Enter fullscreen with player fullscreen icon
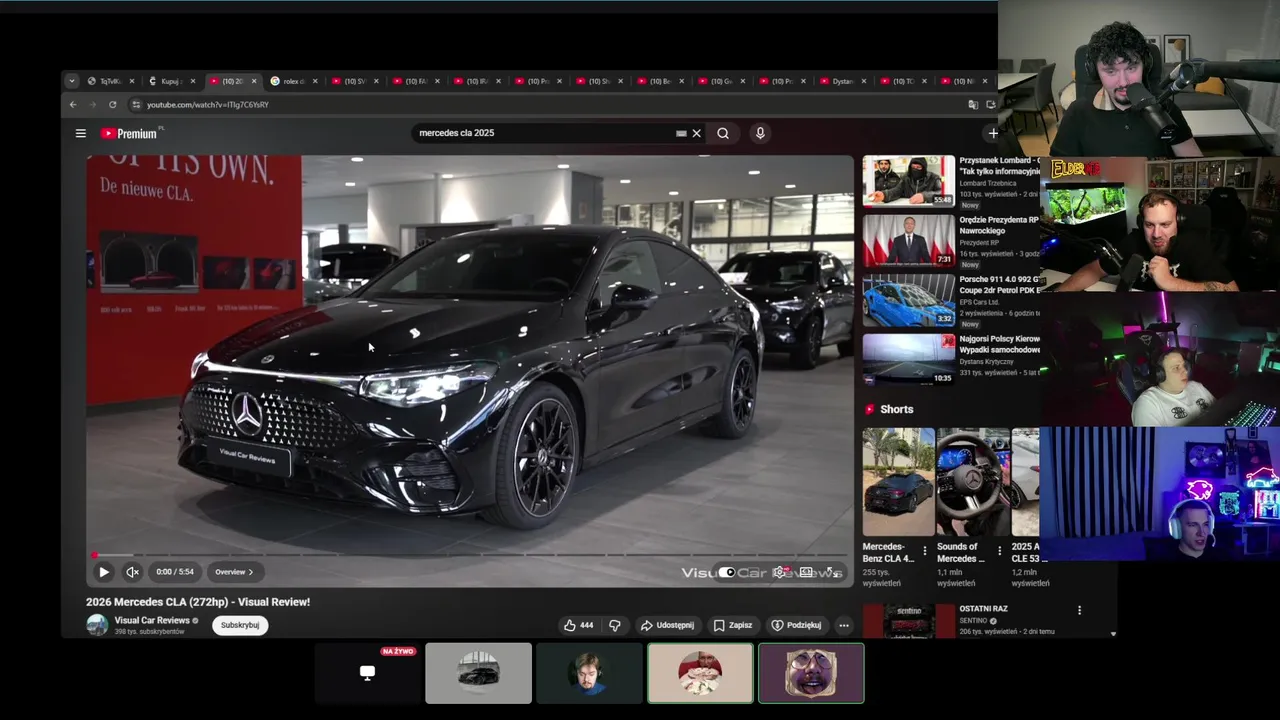 pos(835,572)
